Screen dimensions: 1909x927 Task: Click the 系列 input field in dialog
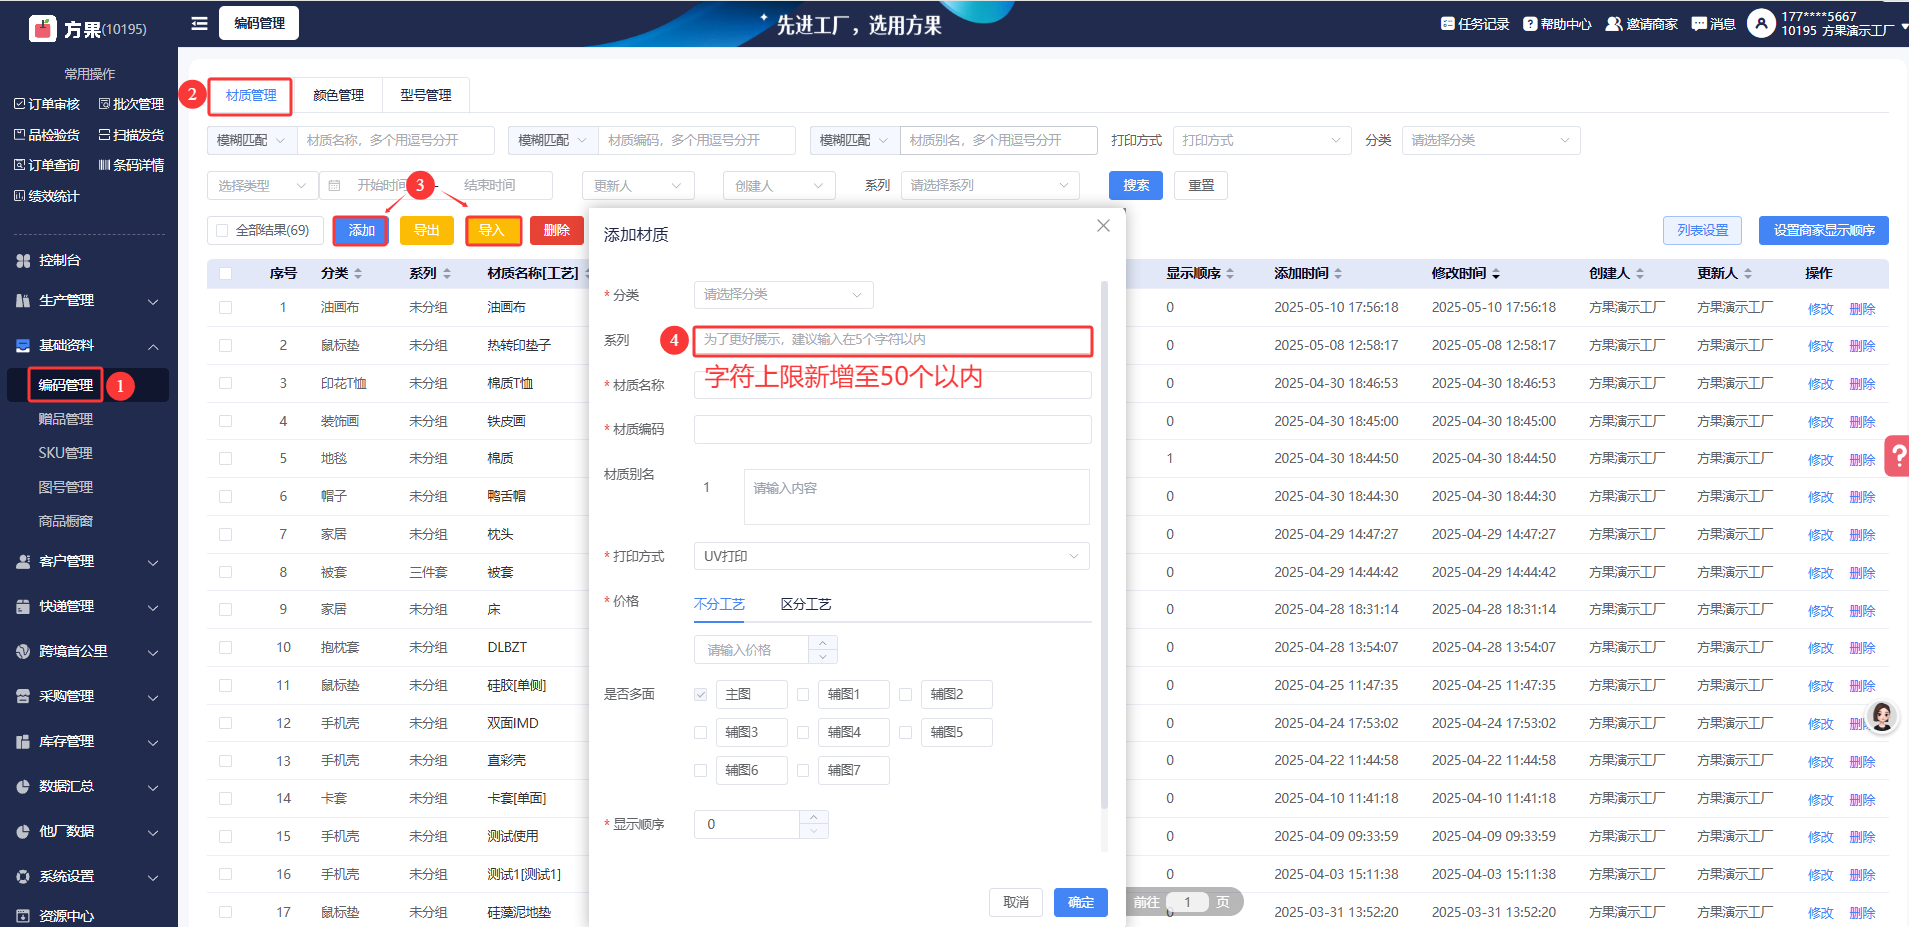[892, 340]
